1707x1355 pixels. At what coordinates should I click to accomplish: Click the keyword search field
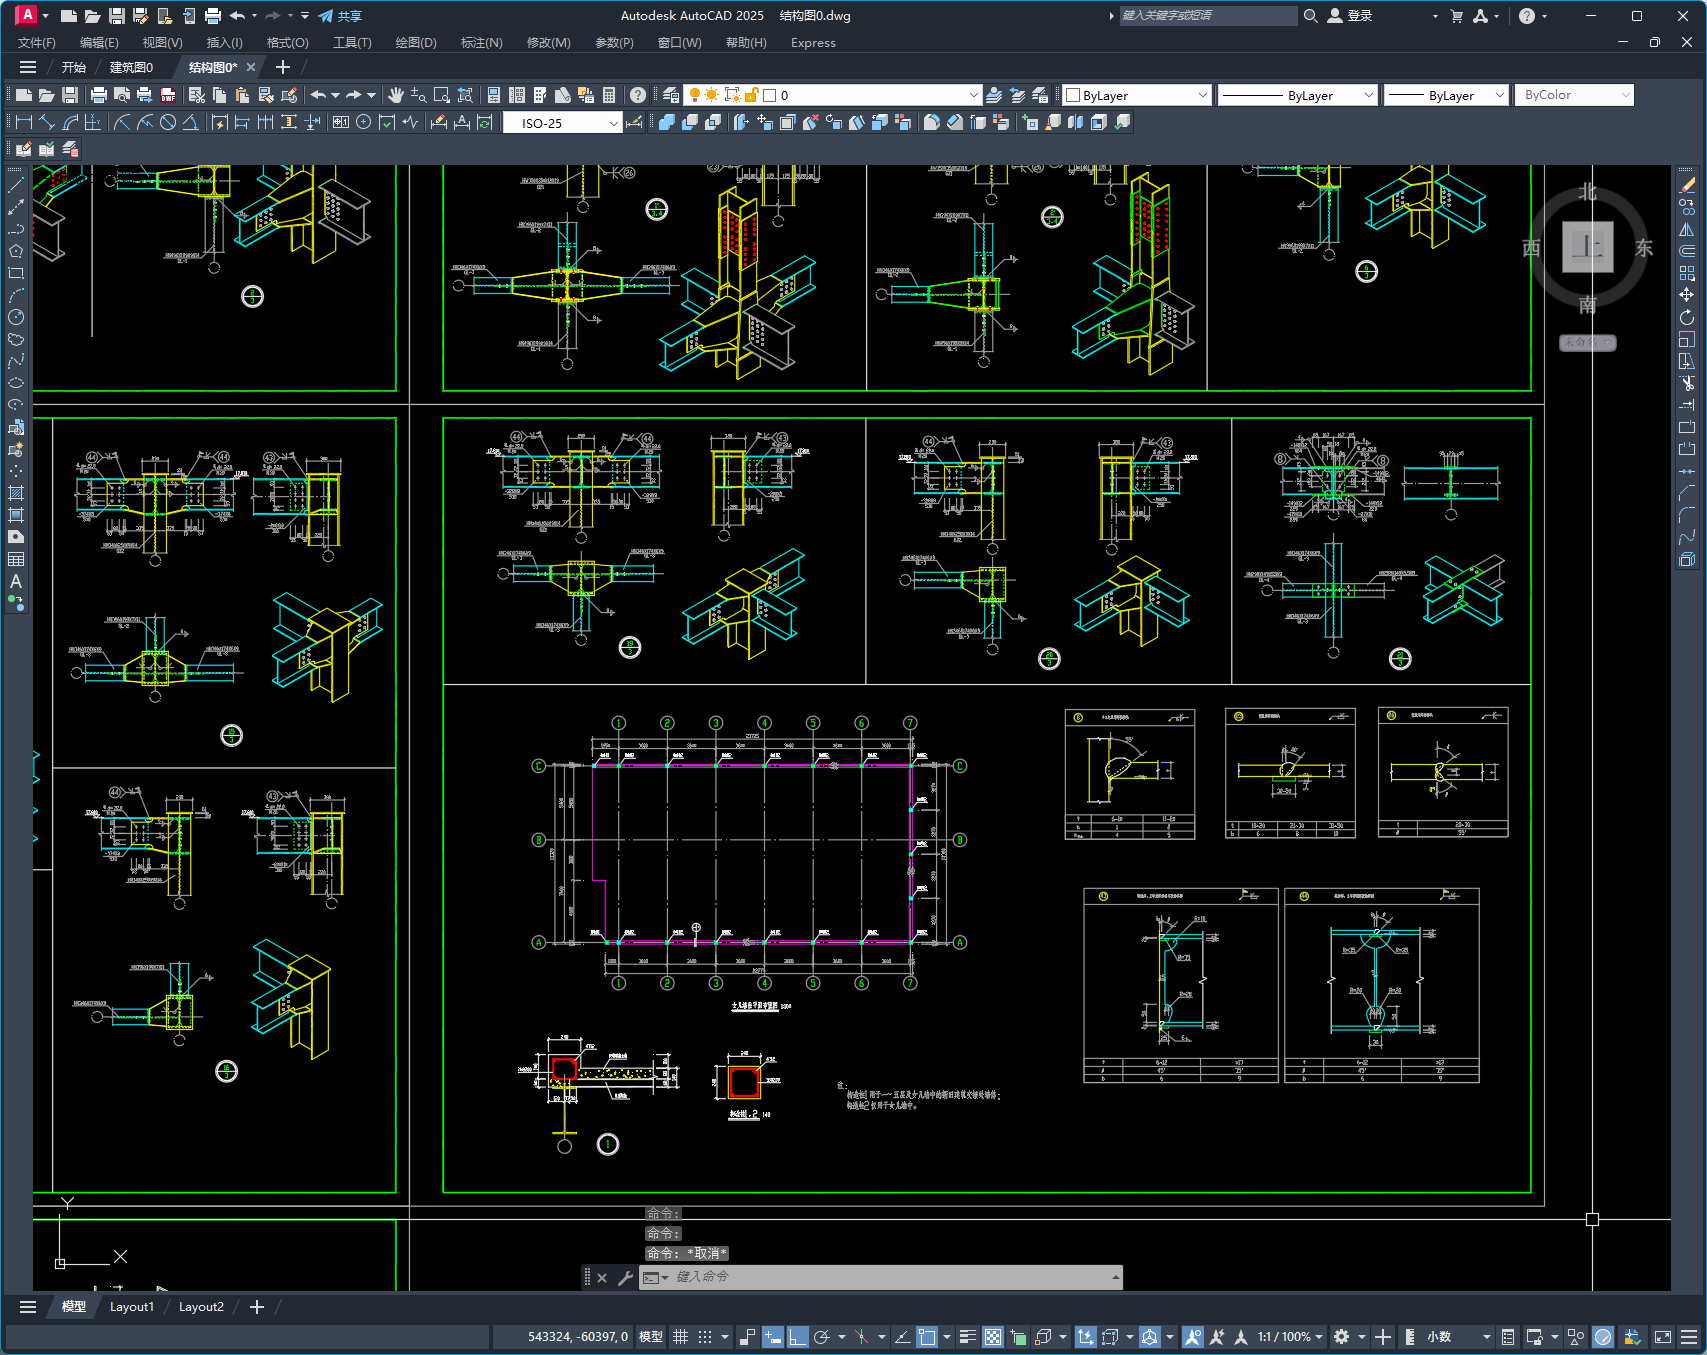tap(1207, 16)
